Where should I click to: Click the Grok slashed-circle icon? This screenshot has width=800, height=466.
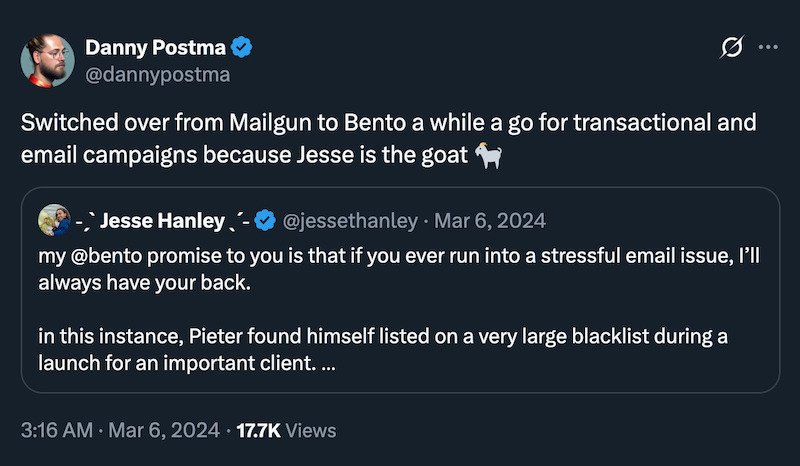pyautogui.click(x=731, y=47)
